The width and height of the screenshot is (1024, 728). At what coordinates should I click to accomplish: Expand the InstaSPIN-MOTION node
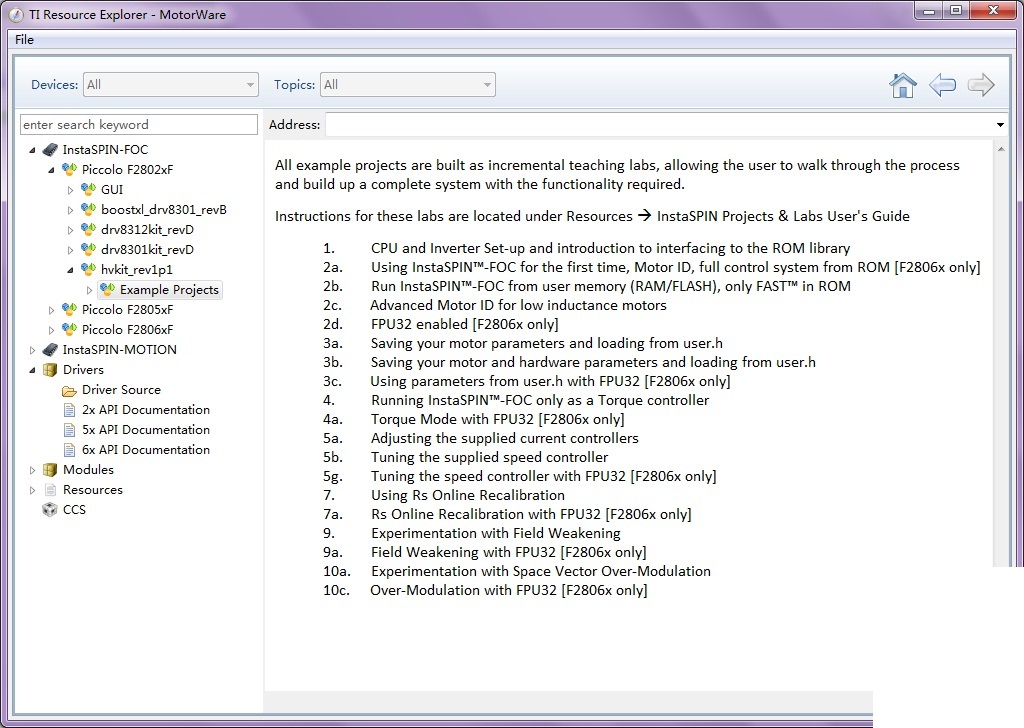[32, 350]
